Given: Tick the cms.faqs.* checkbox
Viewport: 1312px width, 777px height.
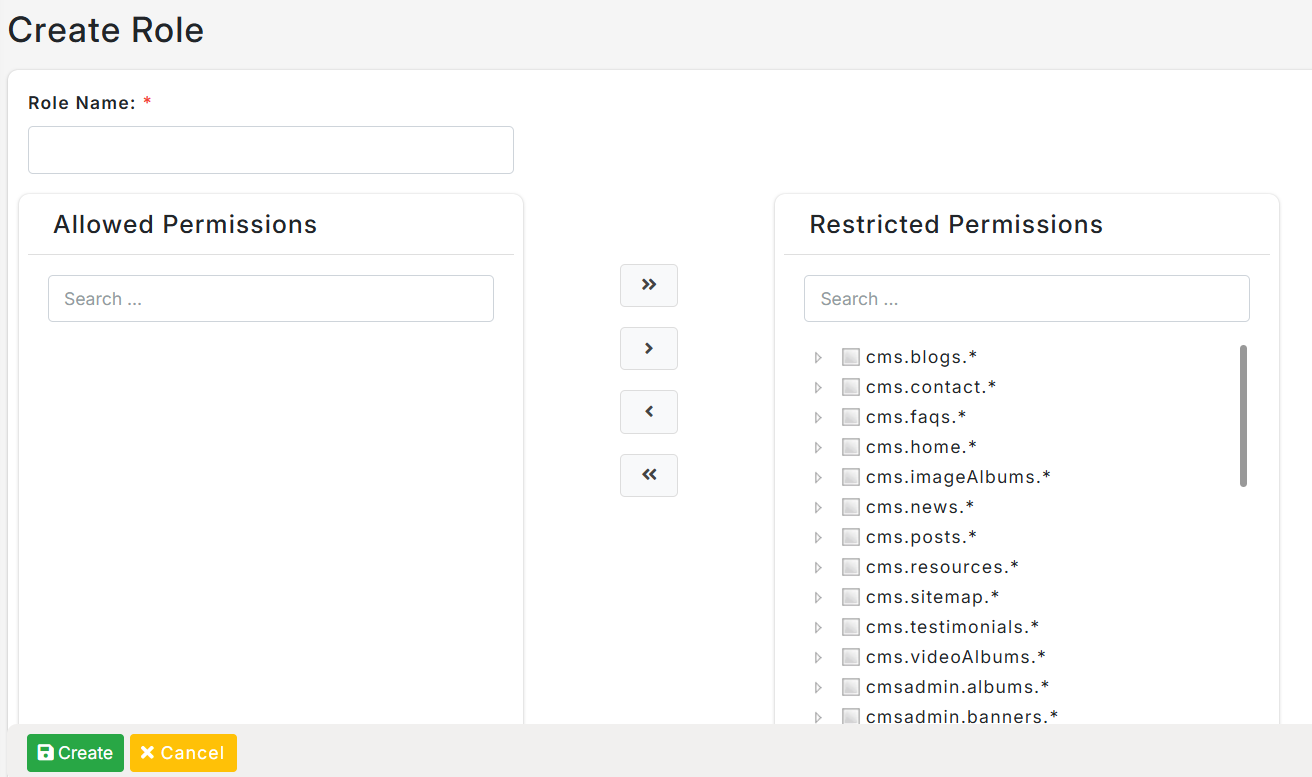Looking at the screenshot, I should coord(851,417).
